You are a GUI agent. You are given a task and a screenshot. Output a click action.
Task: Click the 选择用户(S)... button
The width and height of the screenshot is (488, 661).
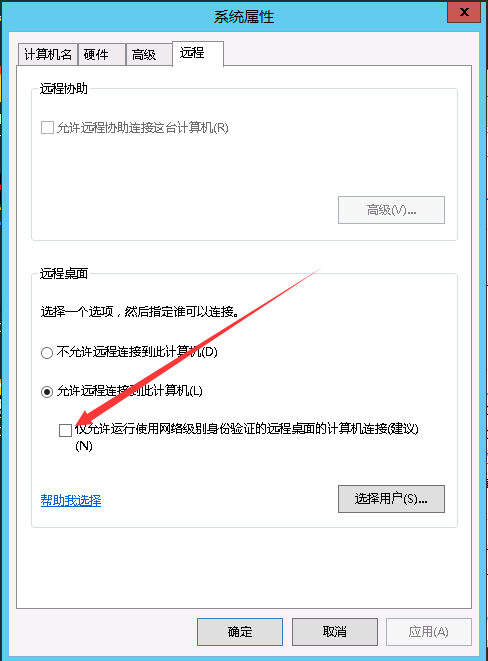[x=391, y=499]
